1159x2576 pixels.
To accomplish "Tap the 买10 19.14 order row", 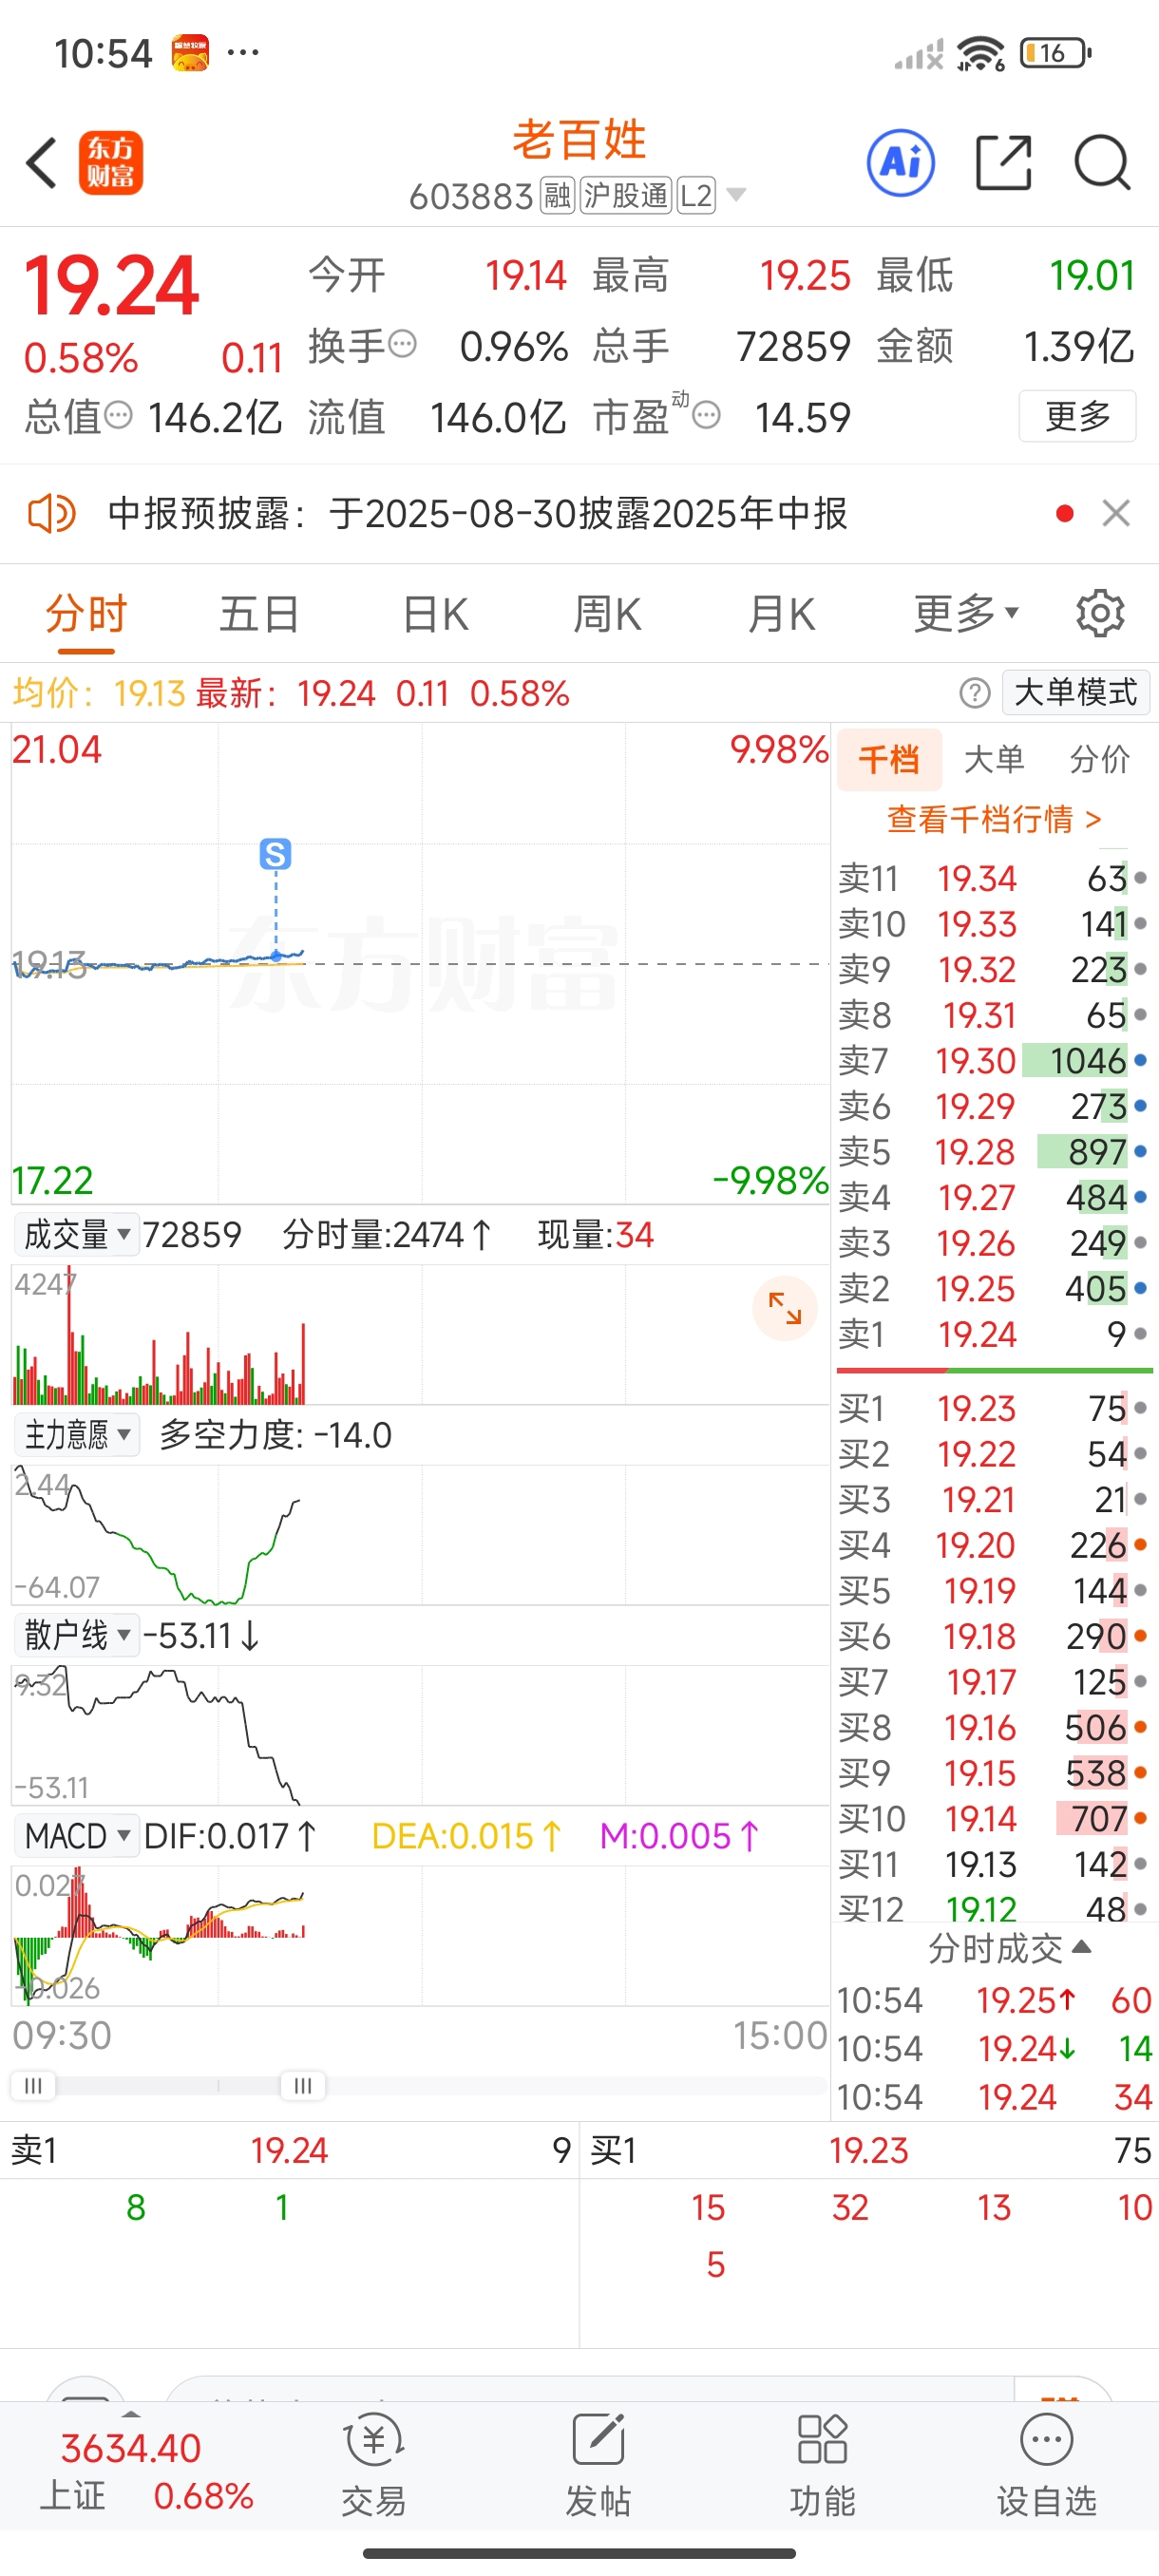I will coord(993,1818).
